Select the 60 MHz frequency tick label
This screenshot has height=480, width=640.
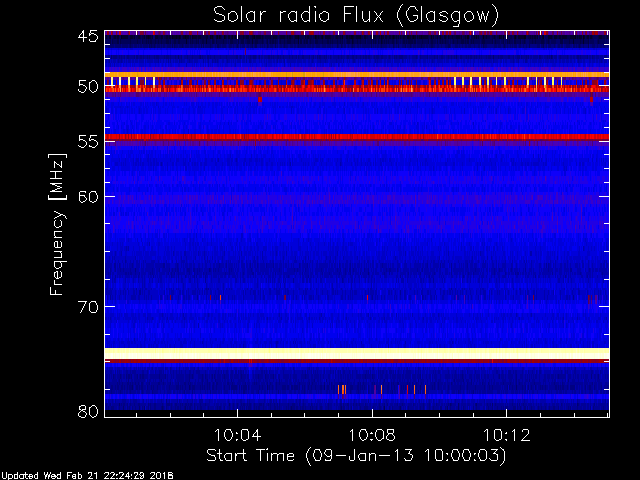(x=87, y=197)
